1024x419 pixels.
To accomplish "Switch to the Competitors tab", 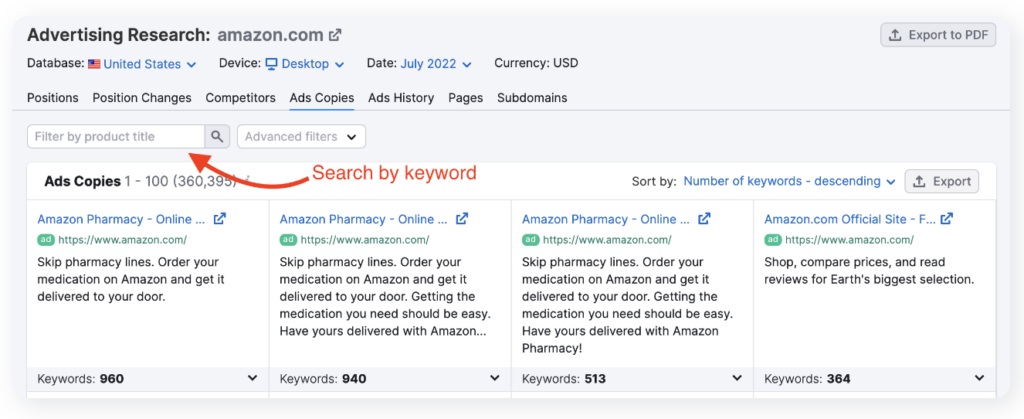I will [x=240, y=98].
